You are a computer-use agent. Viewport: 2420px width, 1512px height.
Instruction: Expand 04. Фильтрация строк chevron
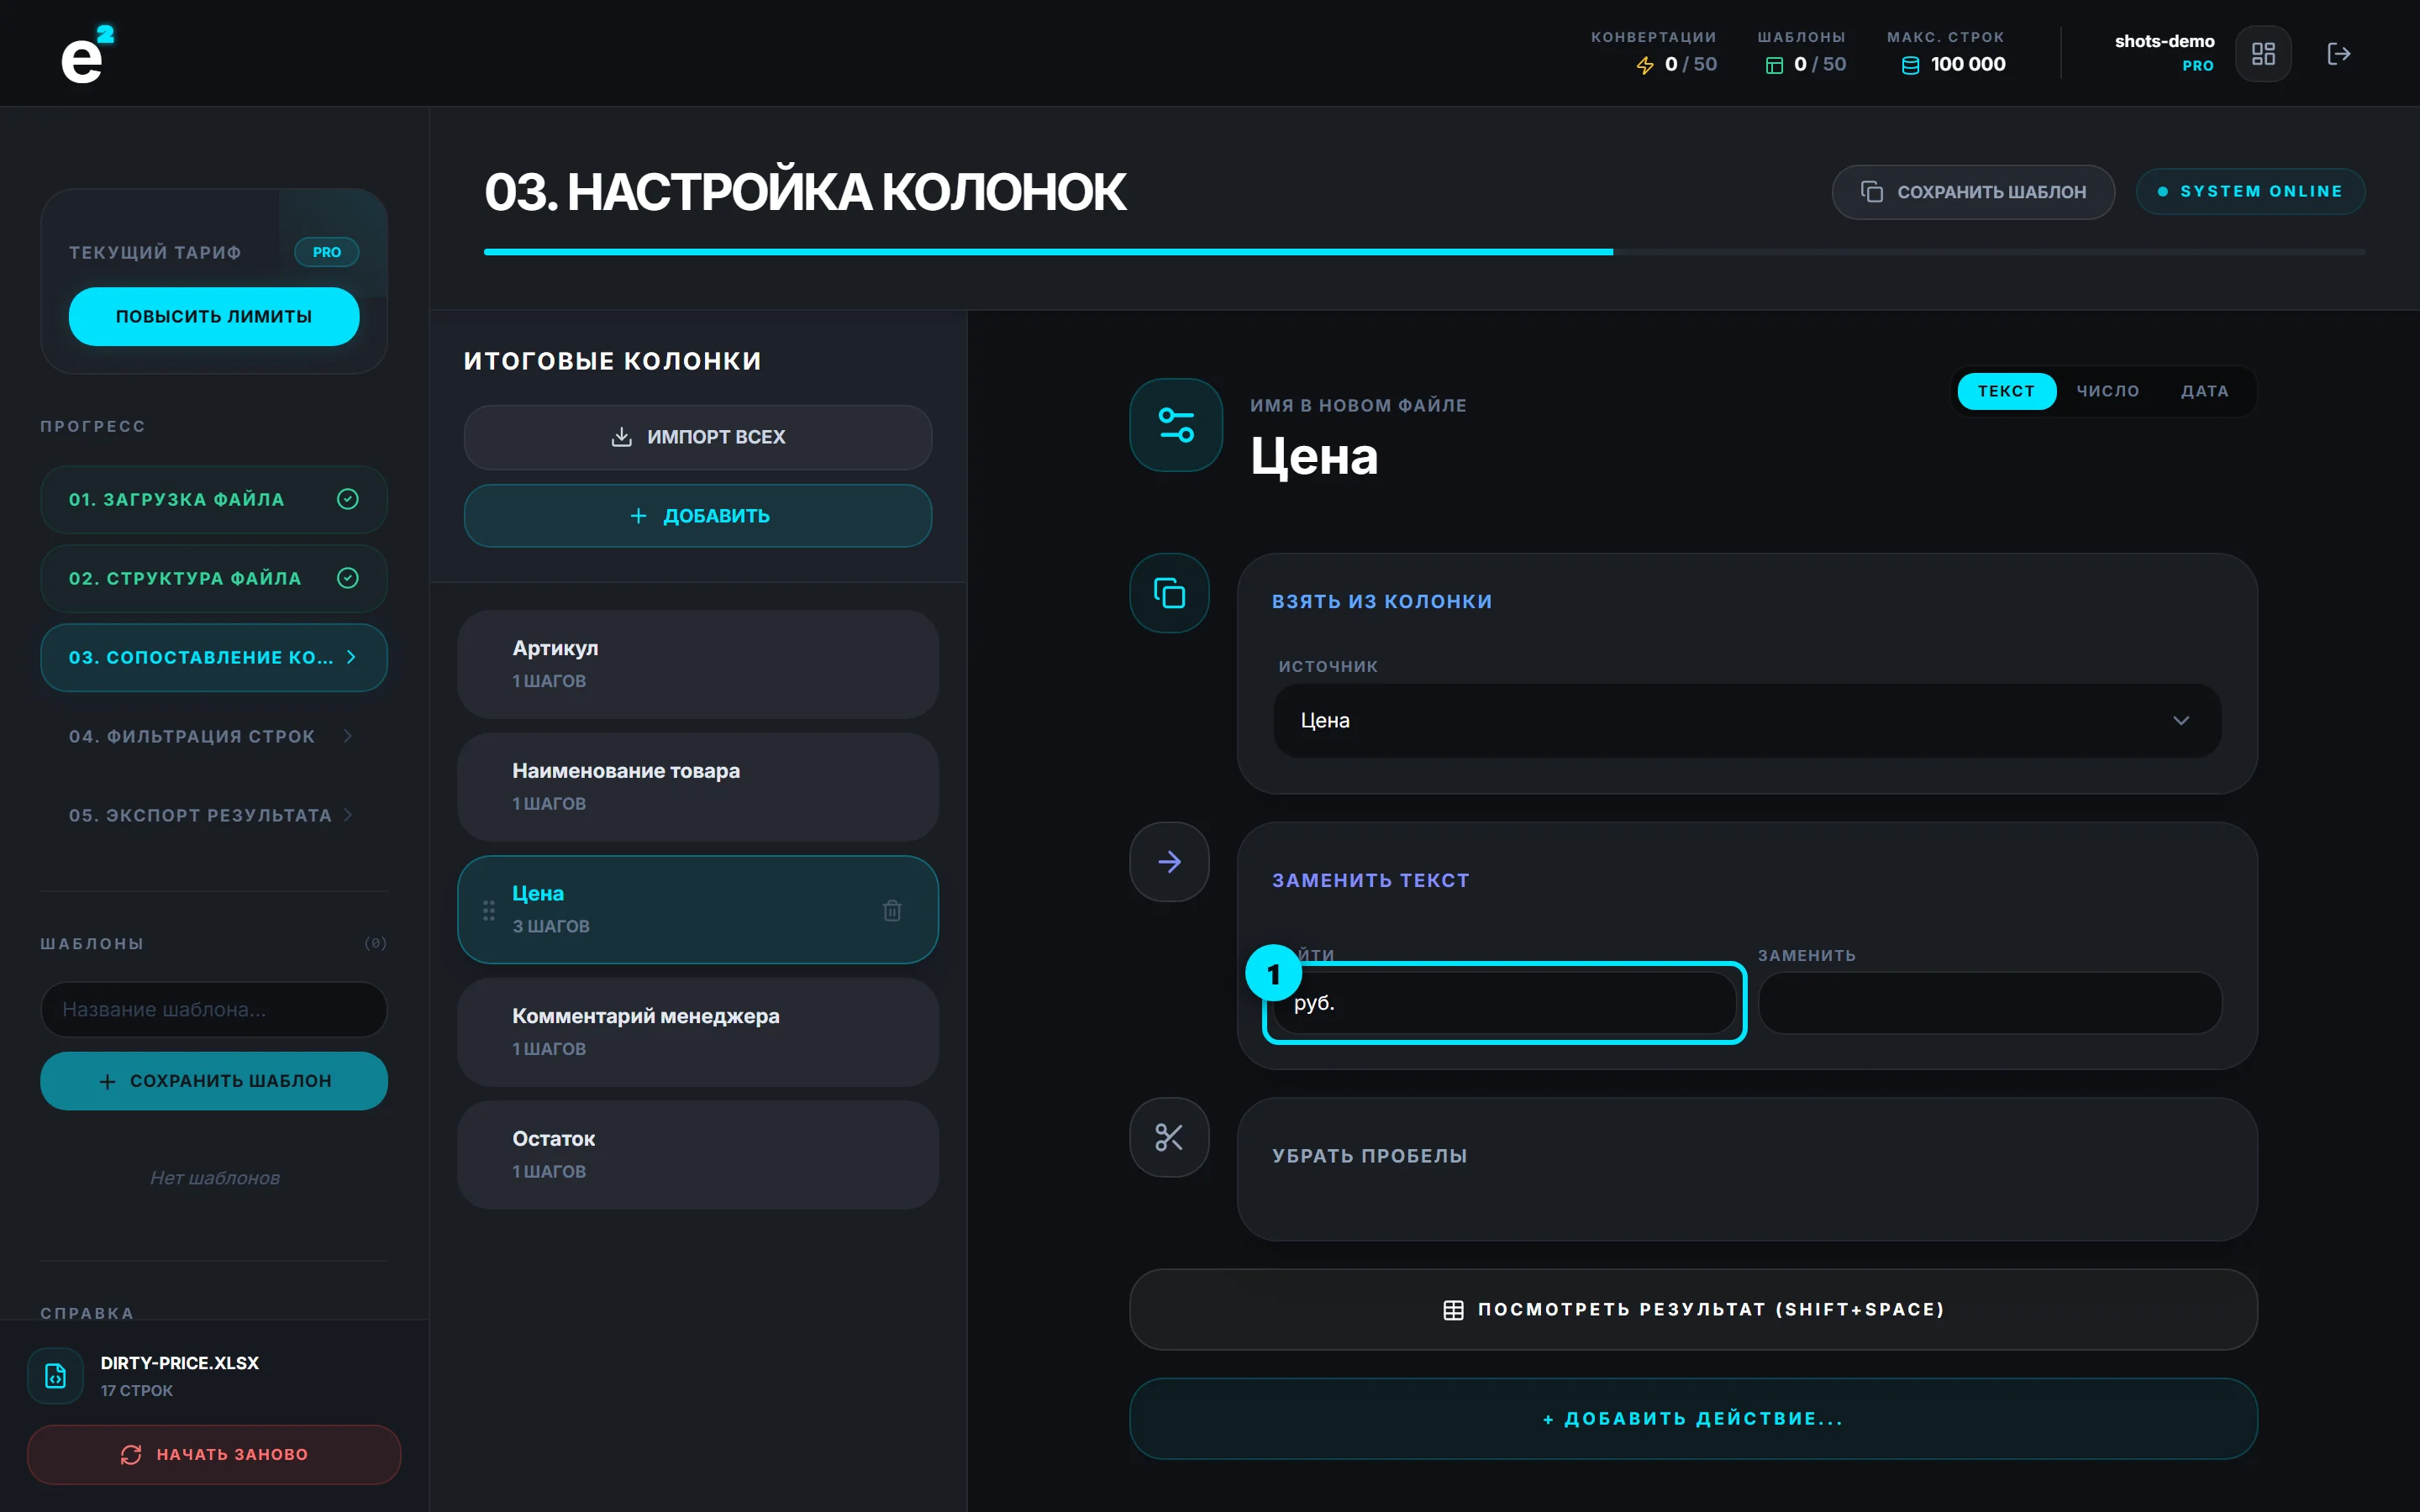(348, 736)
